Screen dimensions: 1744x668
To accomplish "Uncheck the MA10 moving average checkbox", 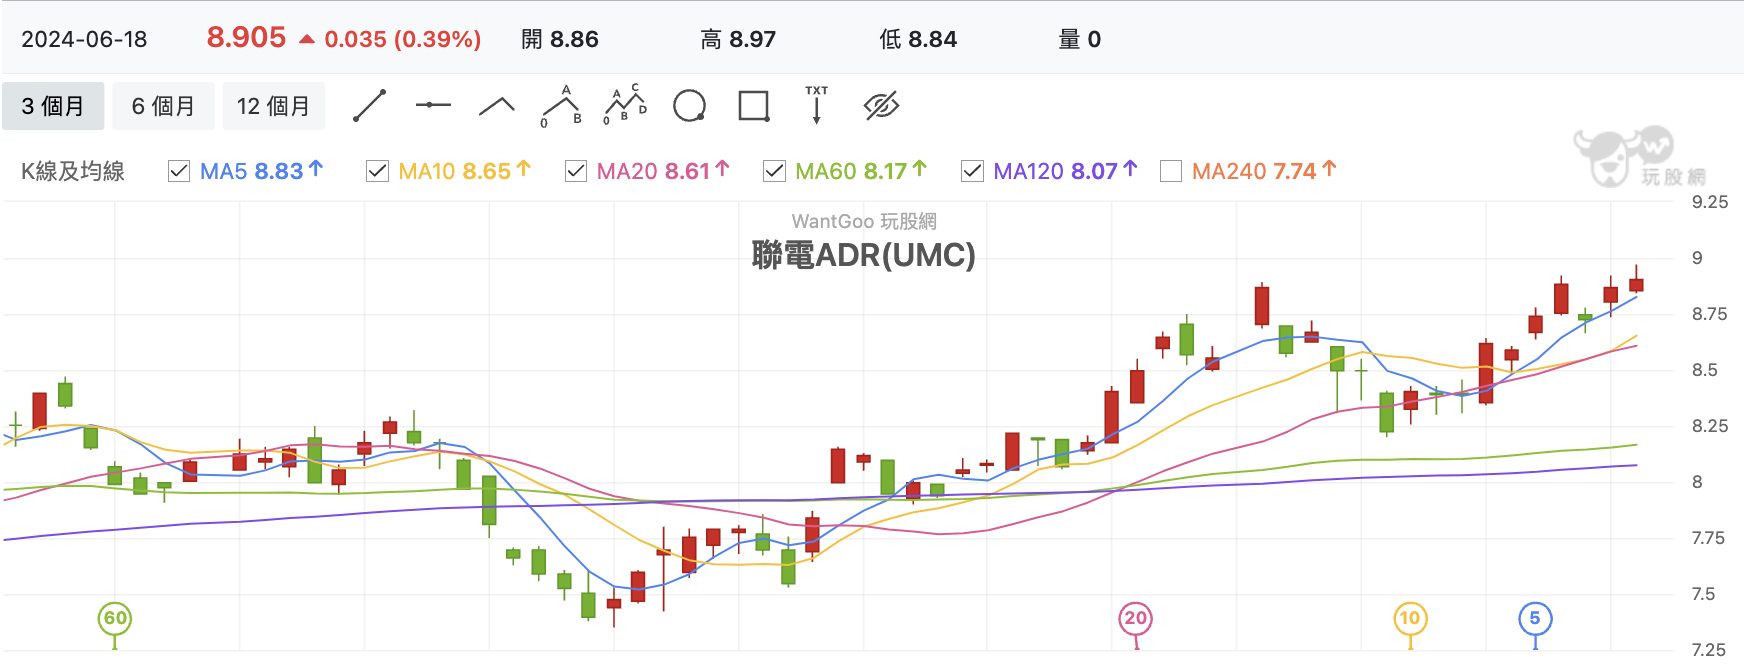I will point(377,171).
